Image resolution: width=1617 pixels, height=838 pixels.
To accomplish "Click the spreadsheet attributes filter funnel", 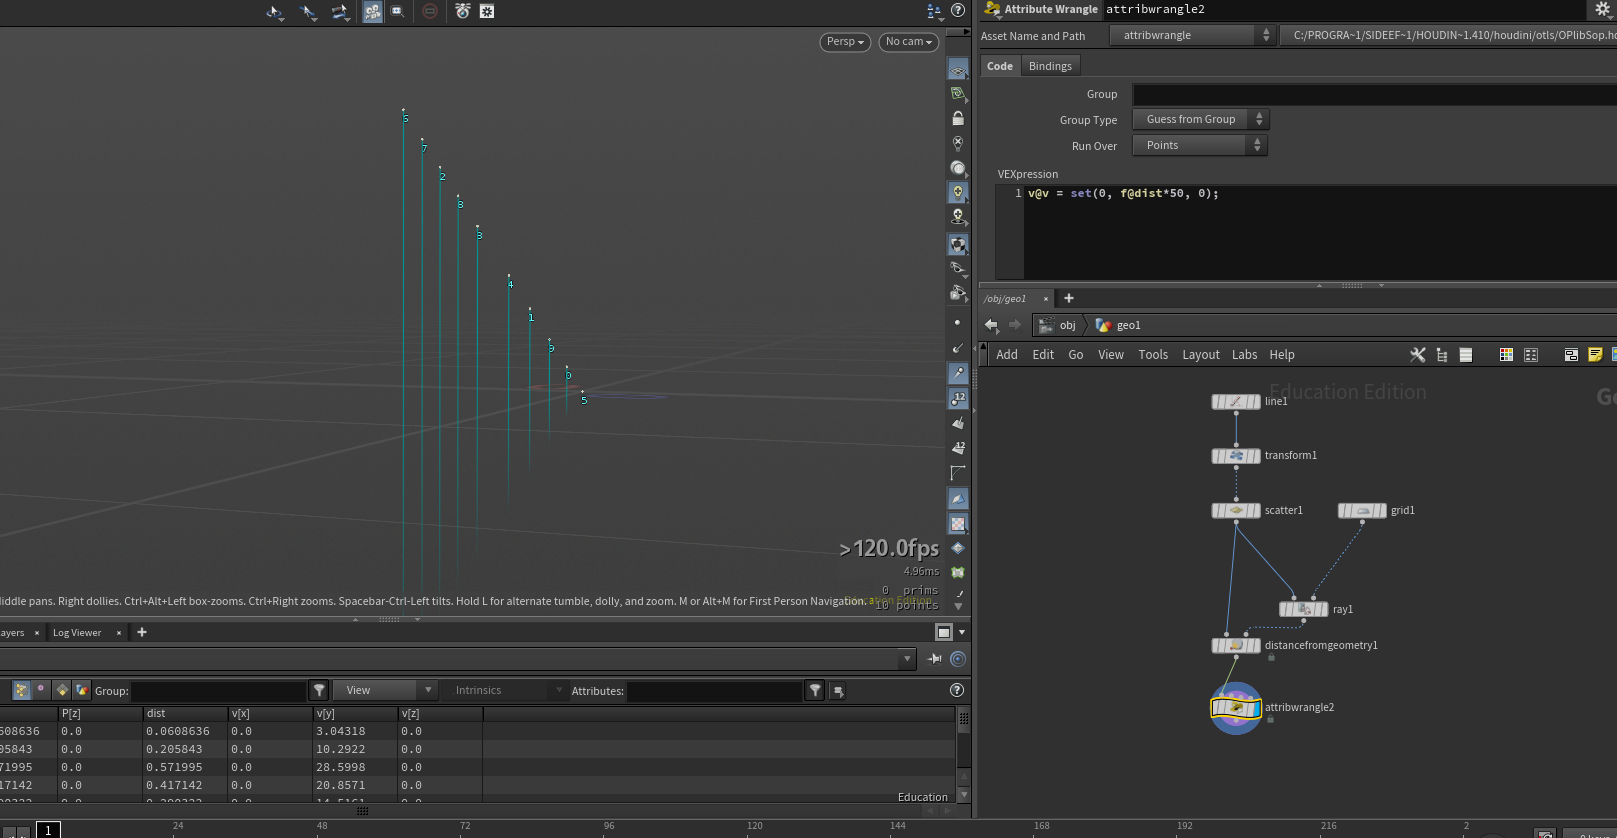I will [x=815, y=691].
